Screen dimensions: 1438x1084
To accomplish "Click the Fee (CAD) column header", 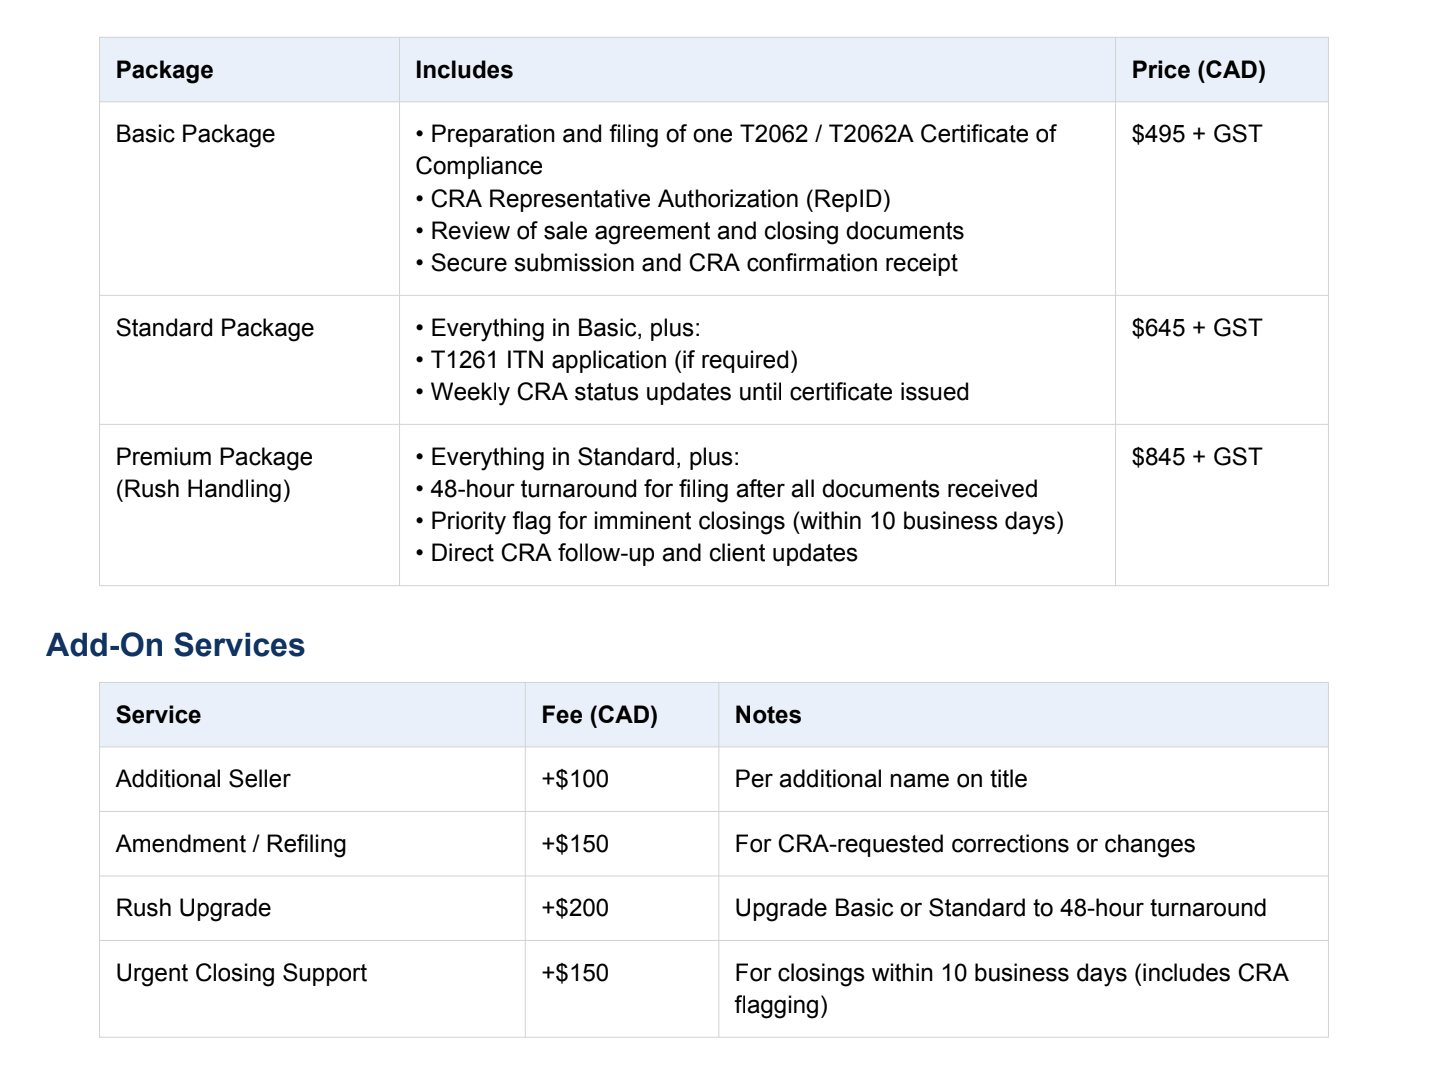I will point(599,715).
